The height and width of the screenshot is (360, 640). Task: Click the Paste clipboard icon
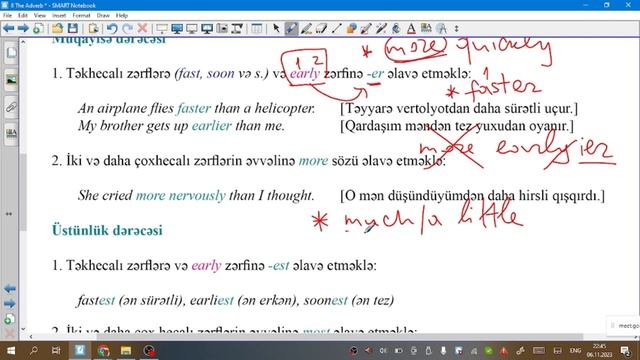[x=93, y=29]
